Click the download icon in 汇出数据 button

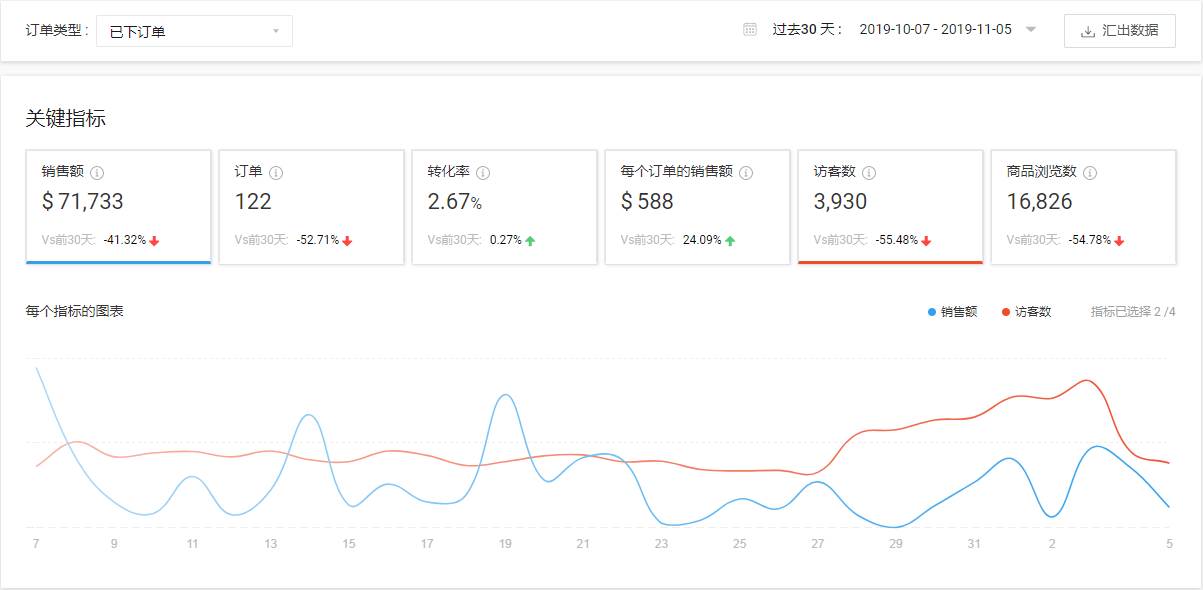pos(1088,31)
